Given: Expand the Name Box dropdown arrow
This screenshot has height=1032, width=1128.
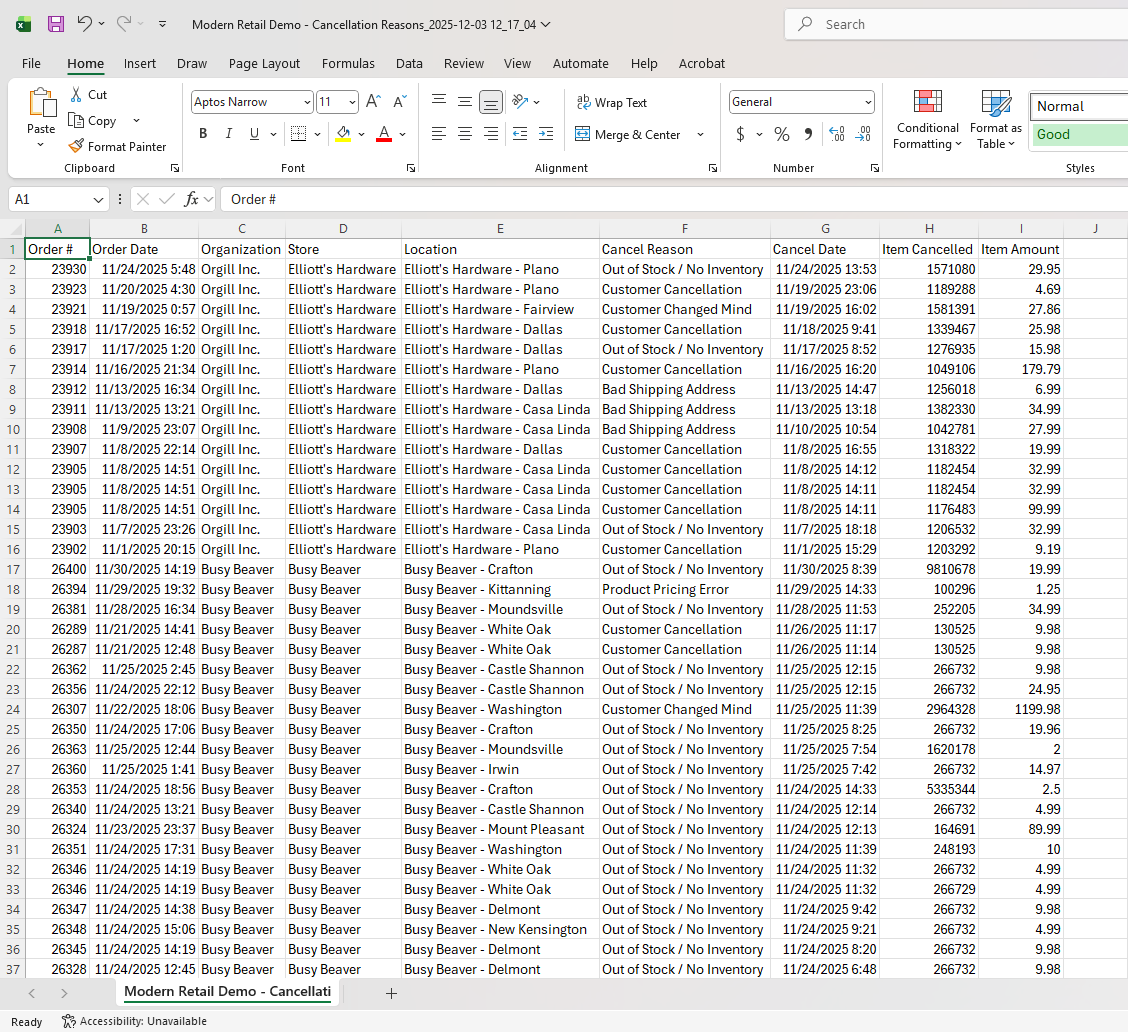Looking at the screenshot, I should point(98,199).
